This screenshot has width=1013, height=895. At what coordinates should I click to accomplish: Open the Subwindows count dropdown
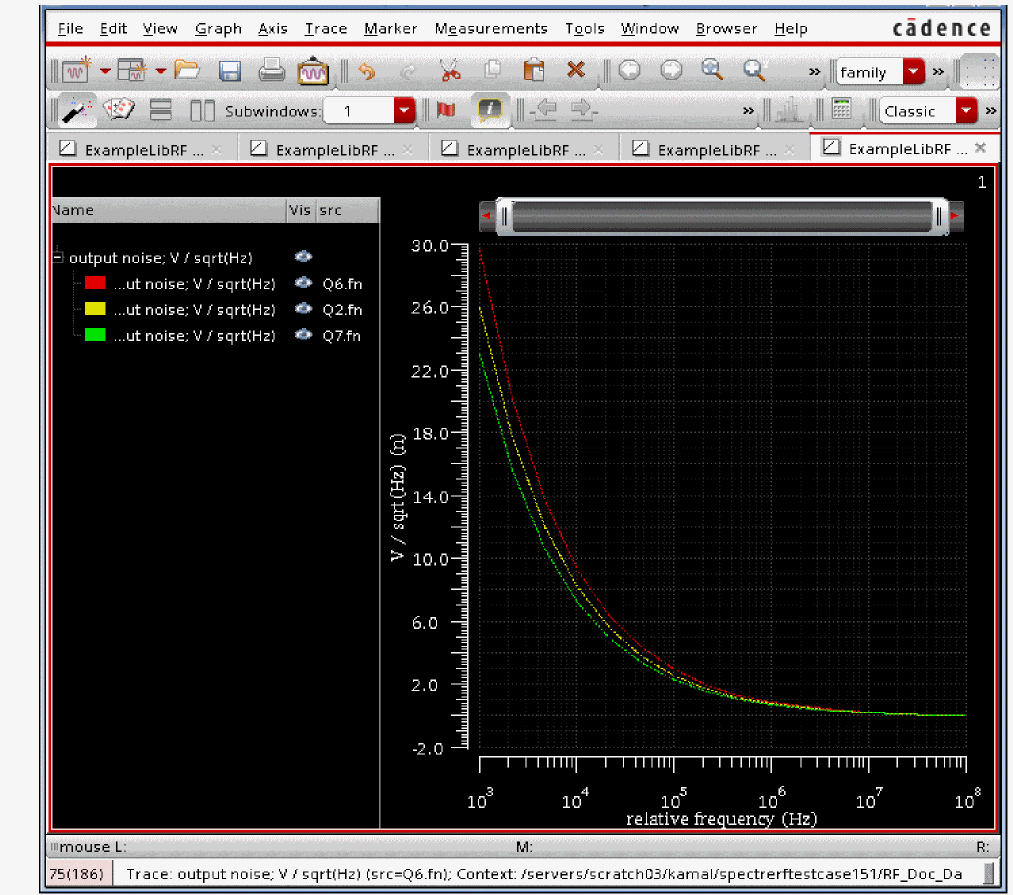tap(404, 111)
